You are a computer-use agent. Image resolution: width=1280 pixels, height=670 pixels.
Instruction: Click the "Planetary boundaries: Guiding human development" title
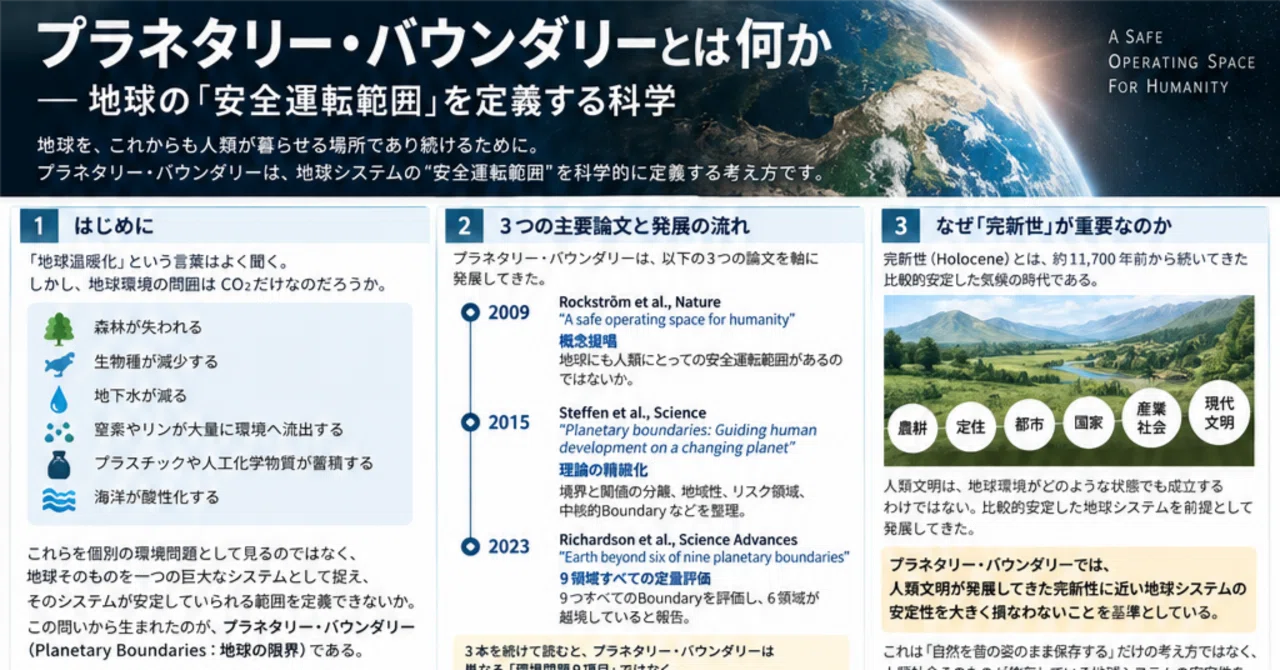(x=688, y=439)
